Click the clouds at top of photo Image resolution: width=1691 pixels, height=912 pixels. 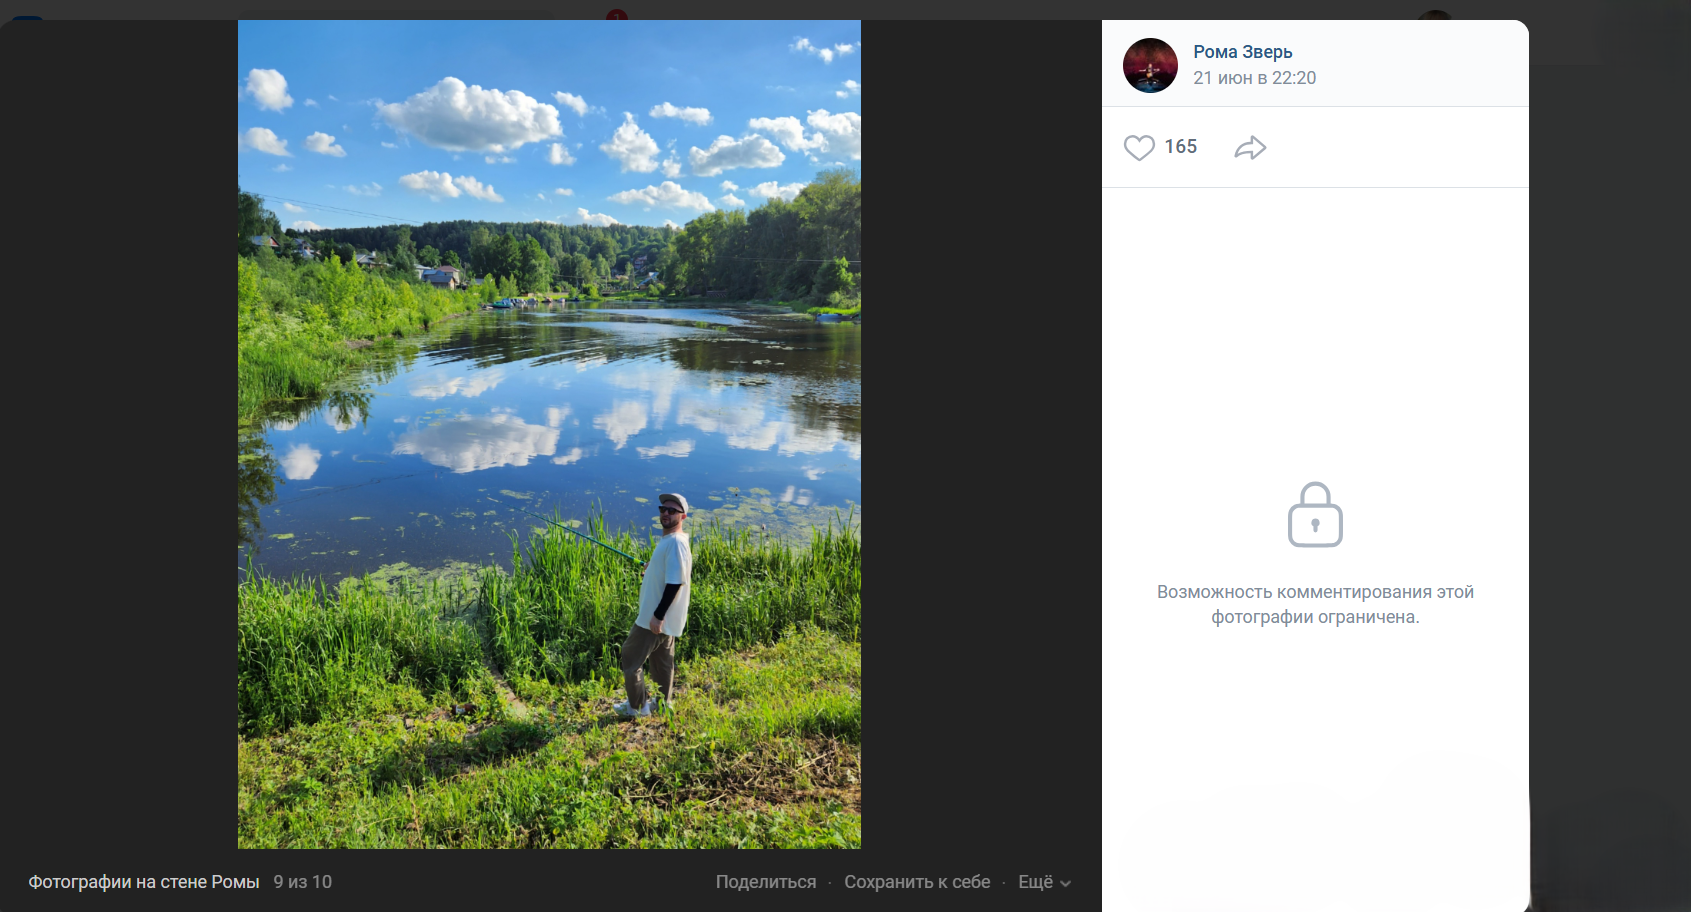470,115
